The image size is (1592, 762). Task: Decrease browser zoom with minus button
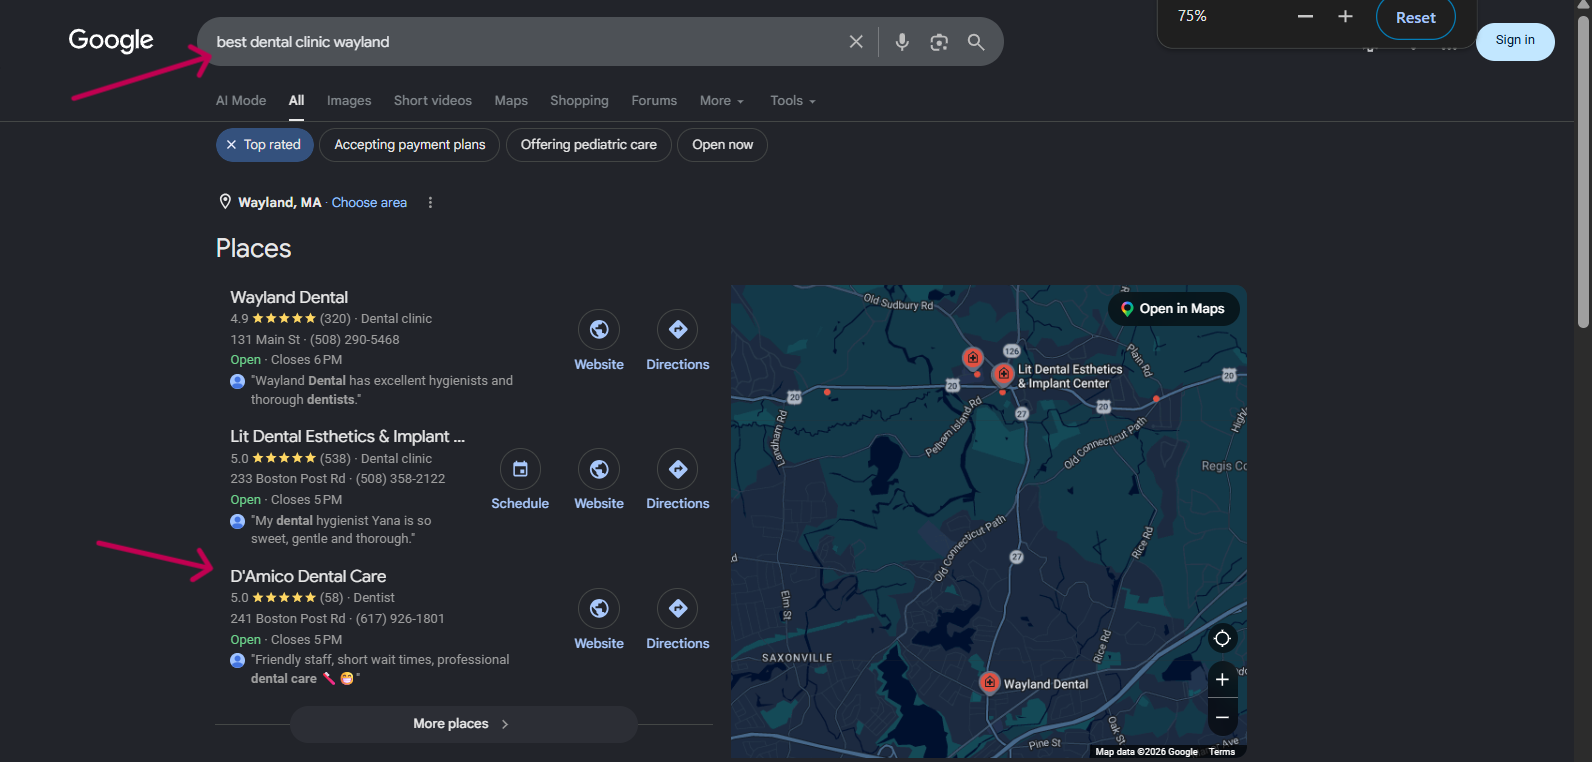pos(1305,16)
